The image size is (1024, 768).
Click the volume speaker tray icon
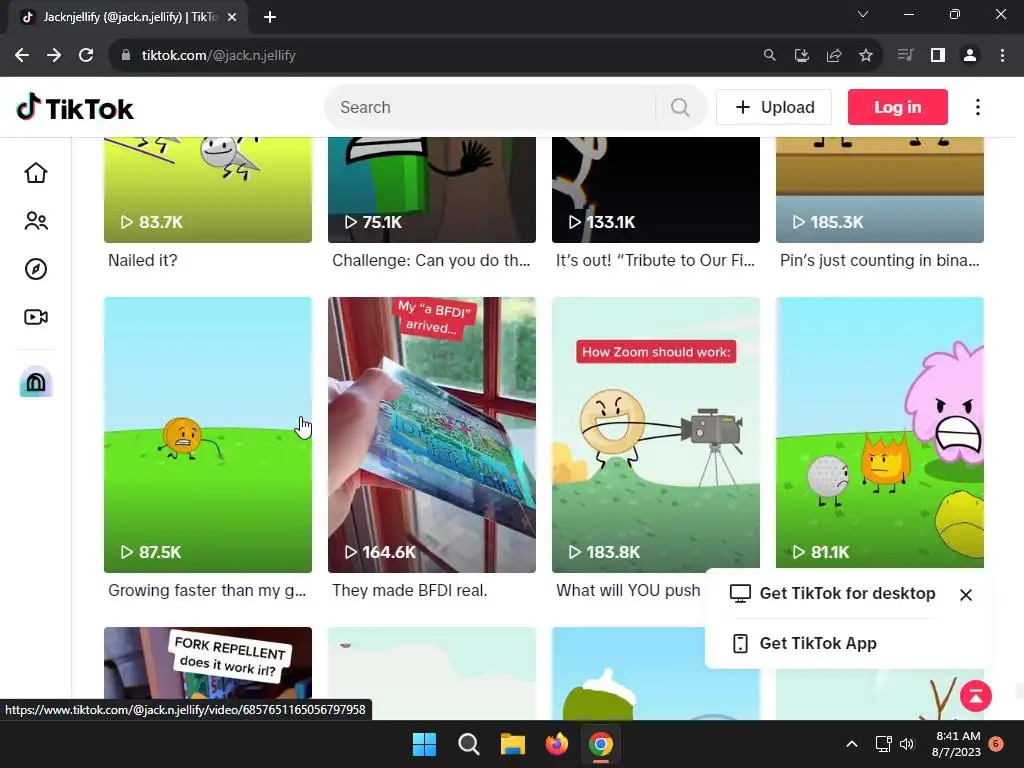[x=907, y=744]
